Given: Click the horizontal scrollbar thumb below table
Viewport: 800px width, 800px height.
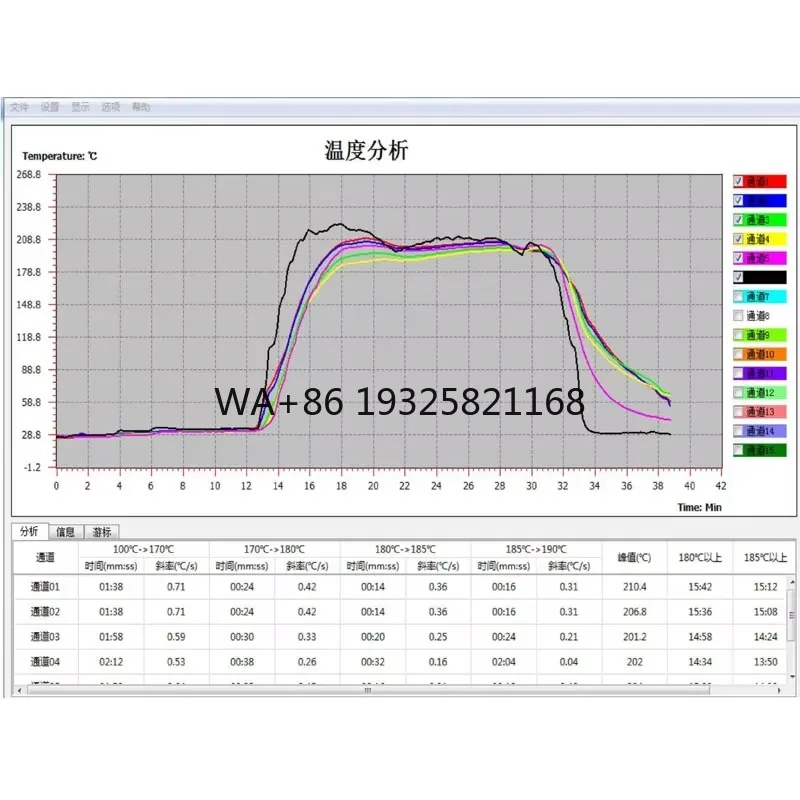Looking at the screenshot, I should (368, 690).
